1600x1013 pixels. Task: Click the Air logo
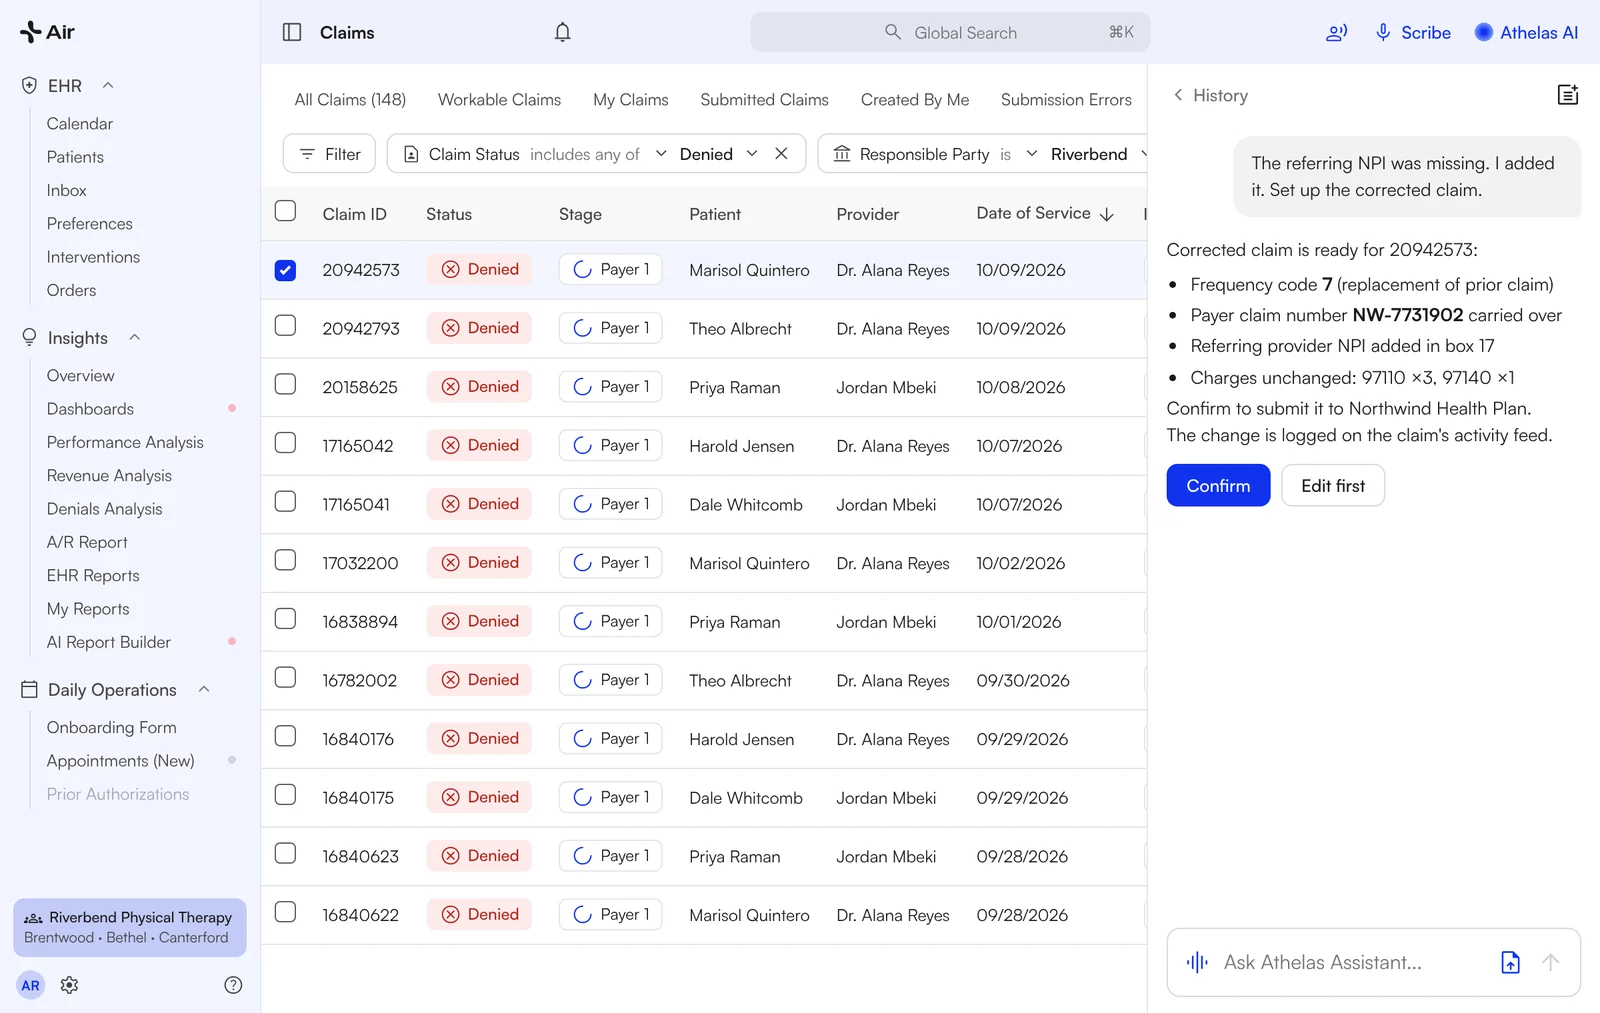[47, 32]
